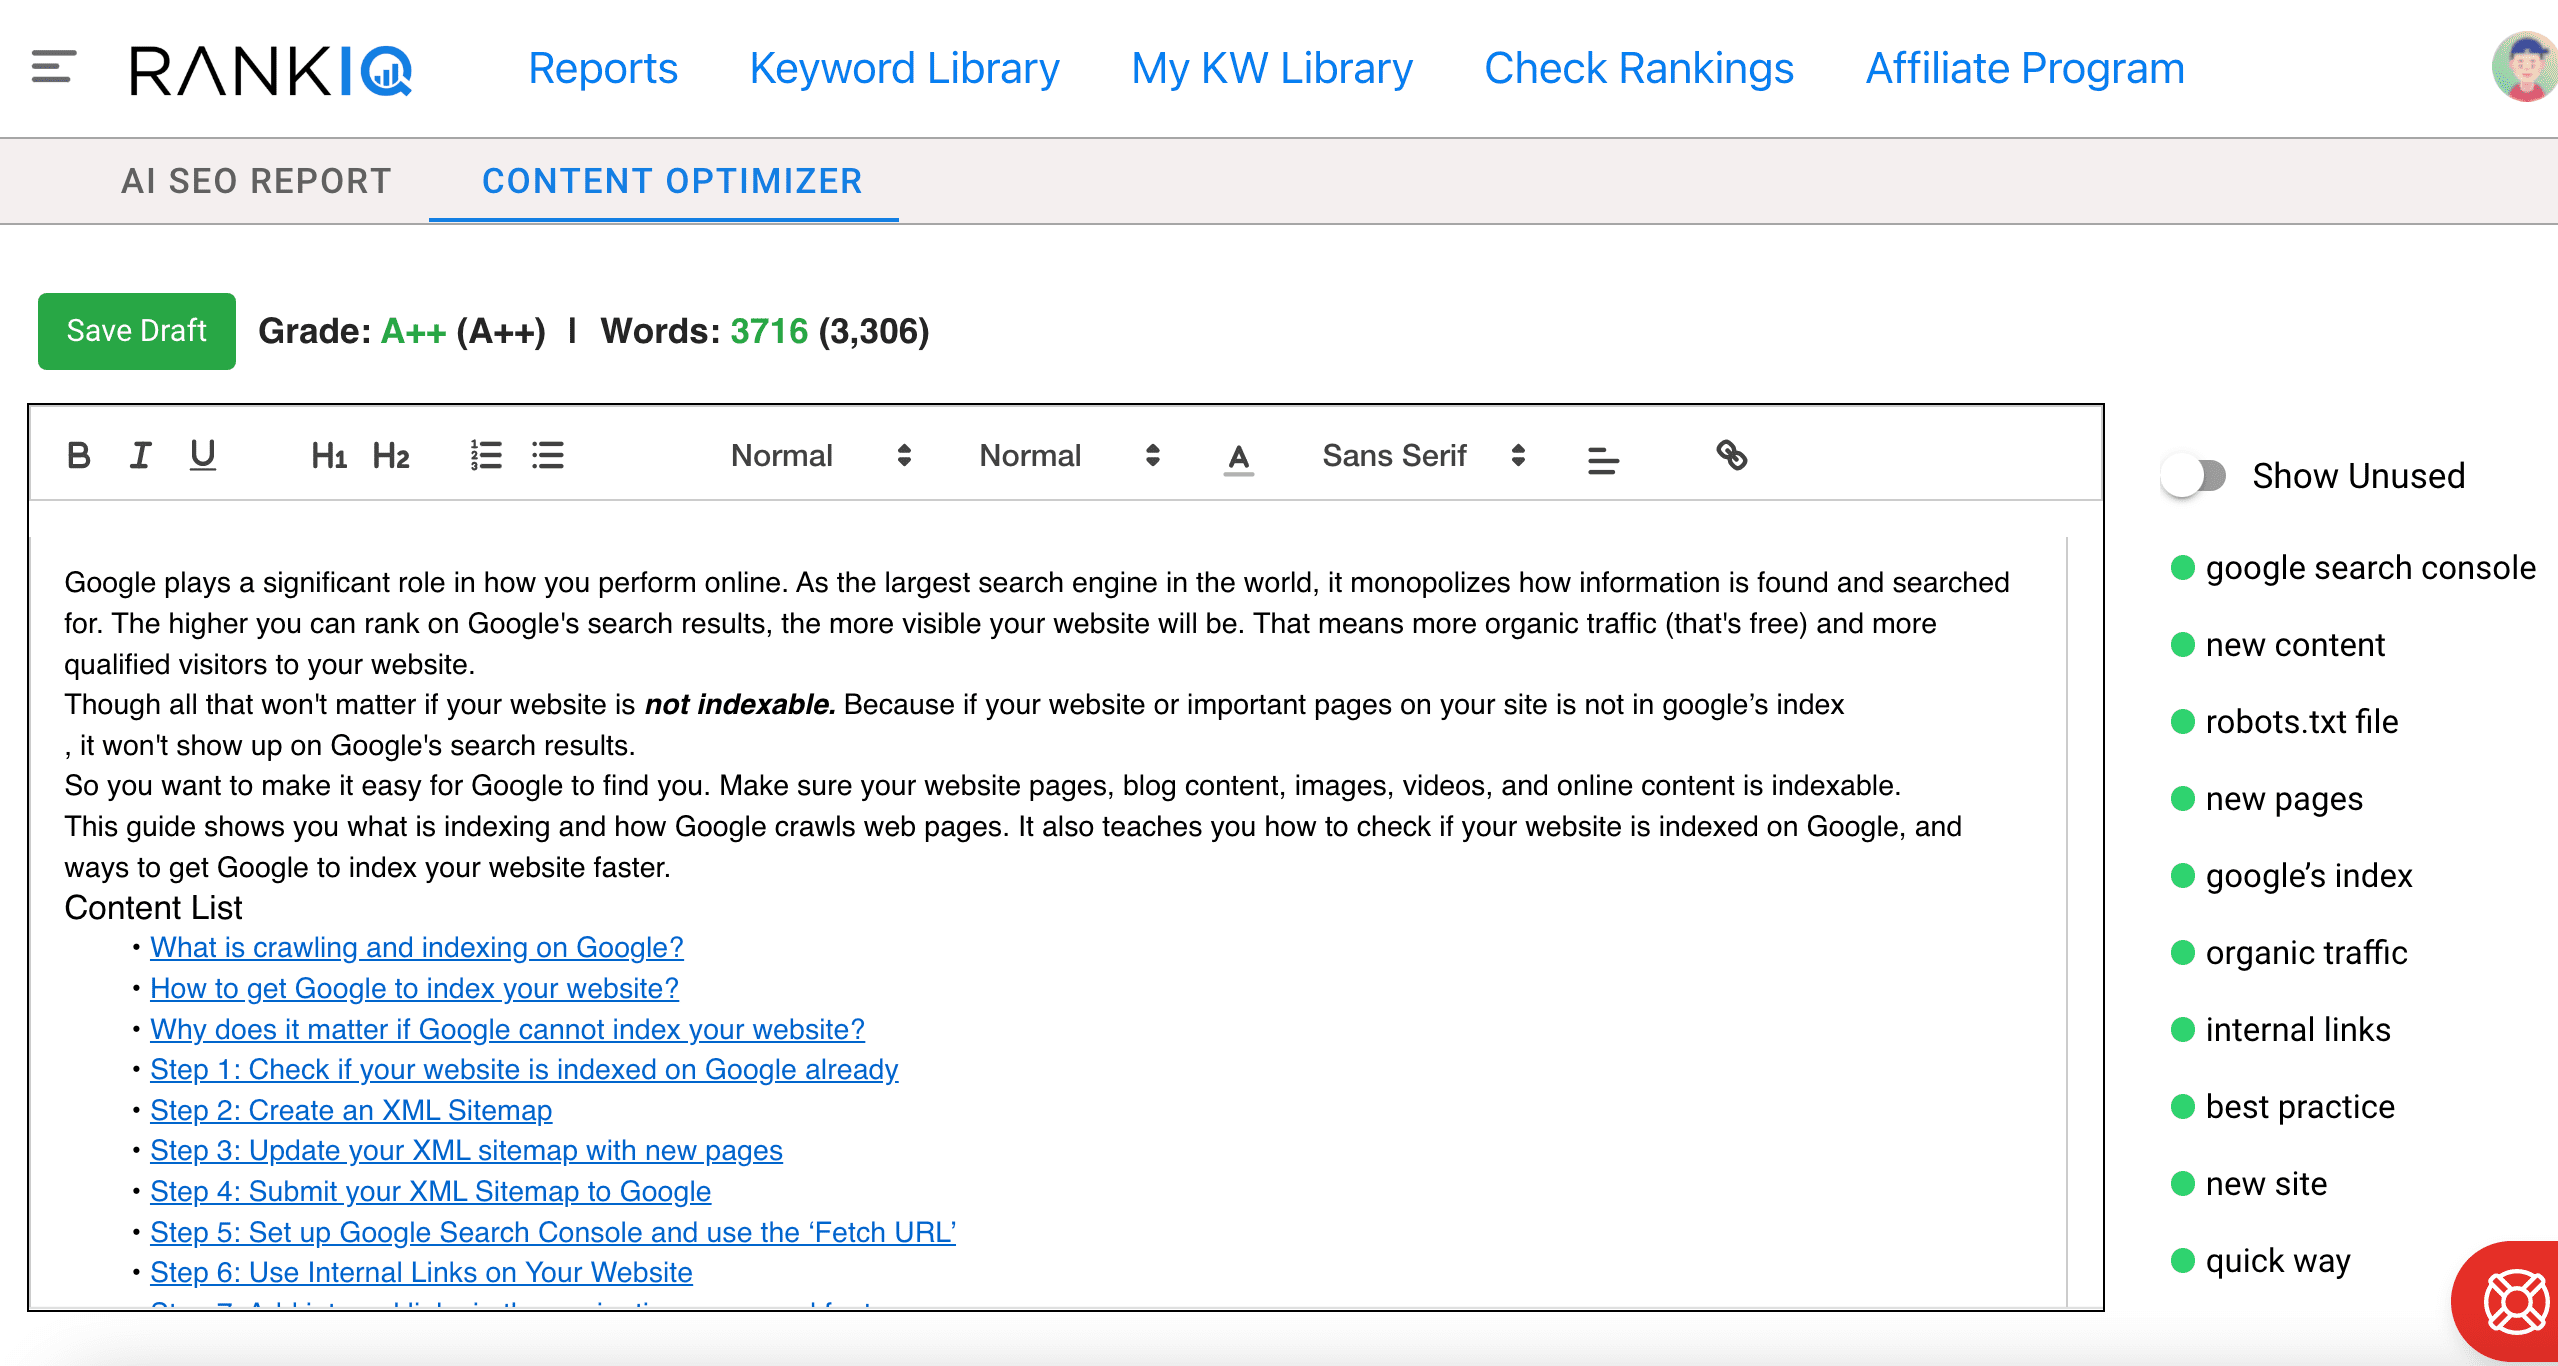
Task: Format selected text as Heading 2
Action: (x=390, y=456)
